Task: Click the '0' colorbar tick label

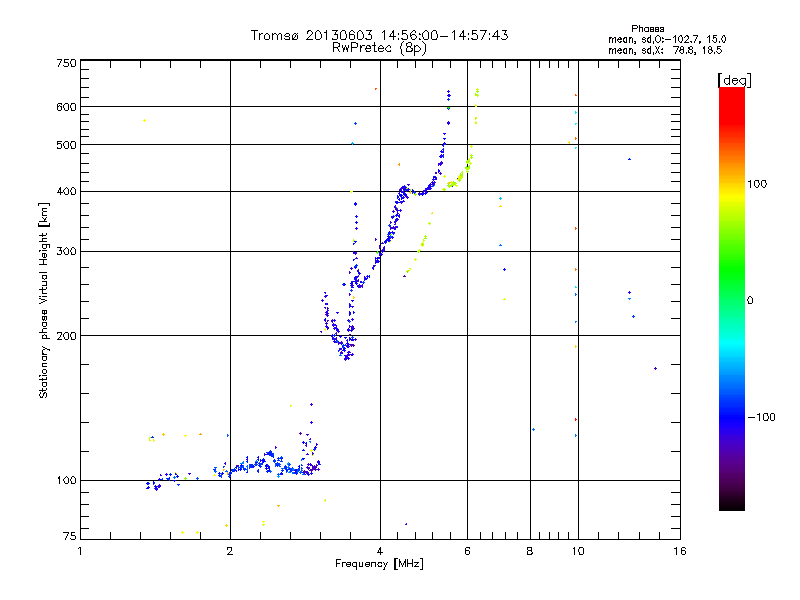Action: pyautogui.click(x=750, y=301)
